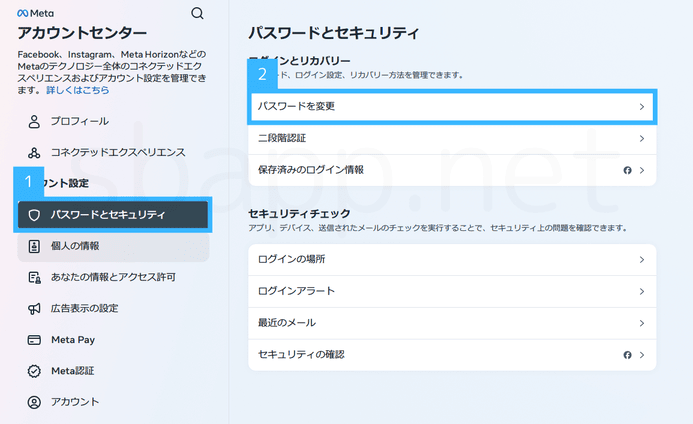693x424 pixels.
Task: Open search with the magnifier icon
Action: pyautogui.click(x=197, y=13)
